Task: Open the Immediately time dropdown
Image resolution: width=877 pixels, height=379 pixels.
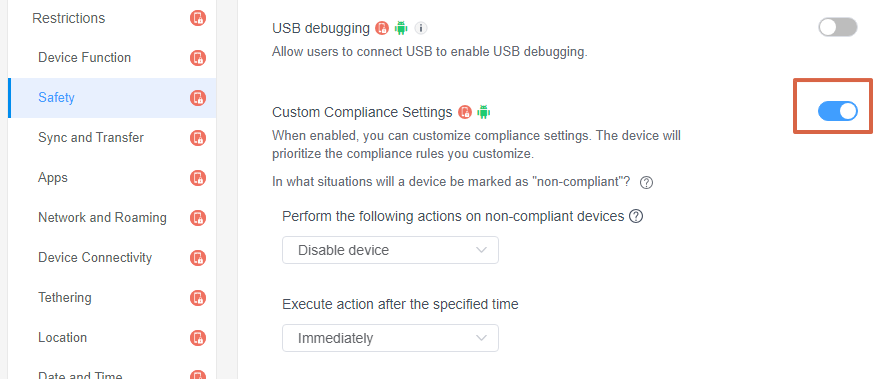Action: pyautogui.click(x=390, y=338)
